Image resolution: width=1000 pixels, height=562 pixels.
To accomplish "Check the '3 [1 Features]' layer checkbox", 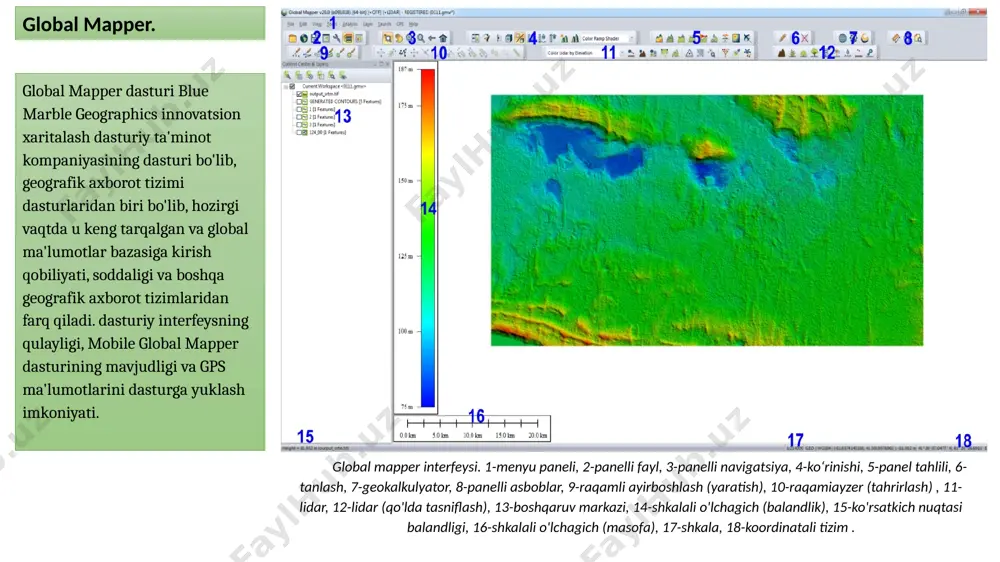I will 298,124.
